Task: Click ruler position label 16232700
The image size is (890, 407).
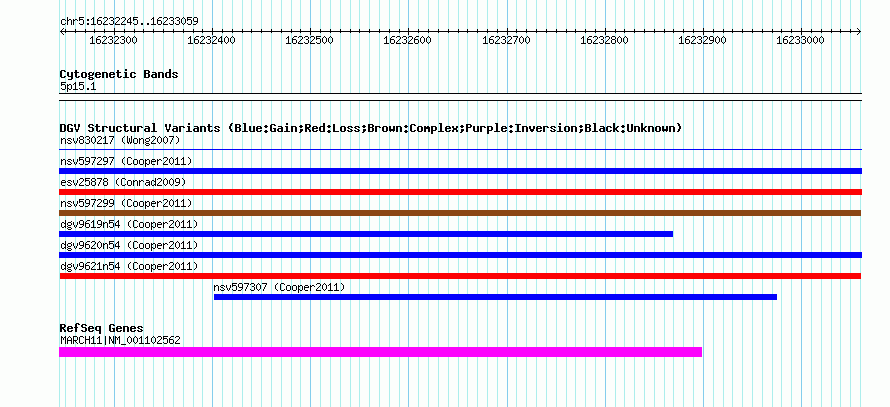Action: point(506,40)
